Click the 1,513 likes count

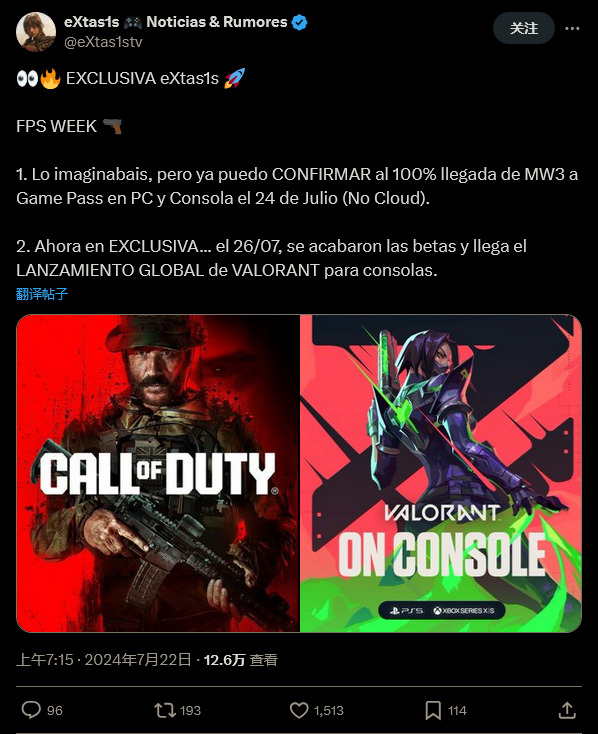(x=328, y=711)
